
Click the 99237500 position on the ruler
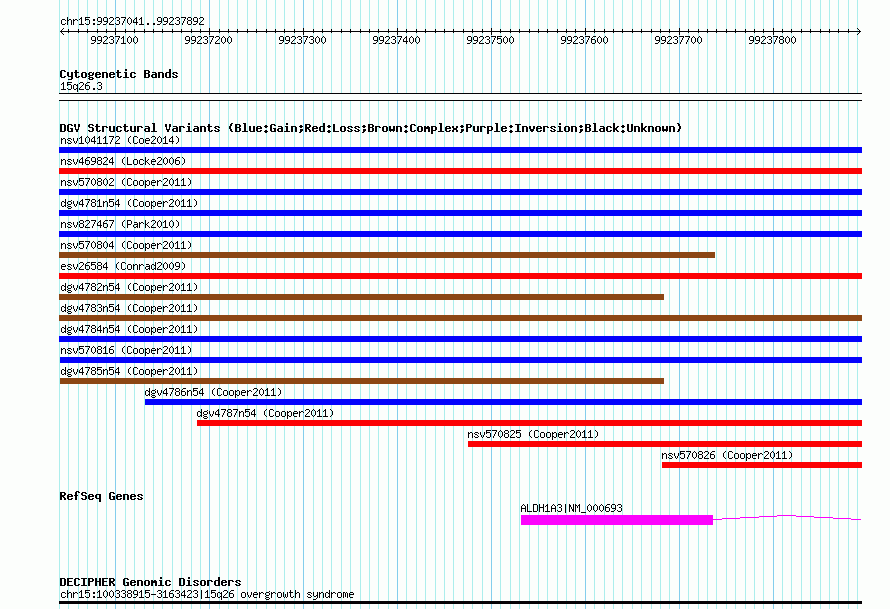click(x=491, y=40)
